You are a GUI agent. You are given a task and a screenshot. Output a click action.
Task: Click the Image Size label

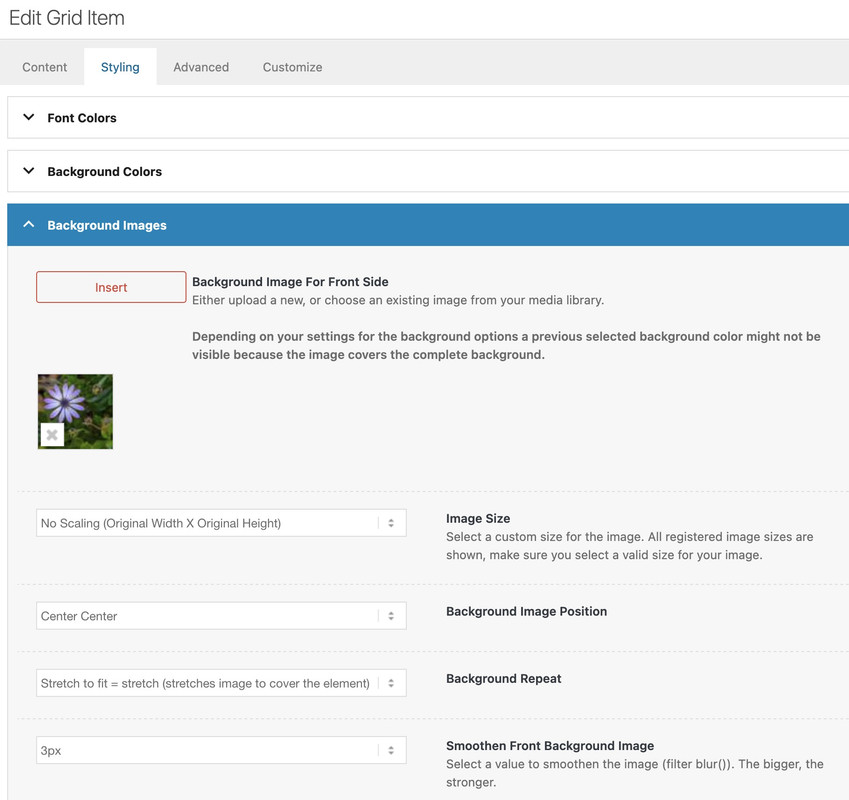tap(478, 519)
